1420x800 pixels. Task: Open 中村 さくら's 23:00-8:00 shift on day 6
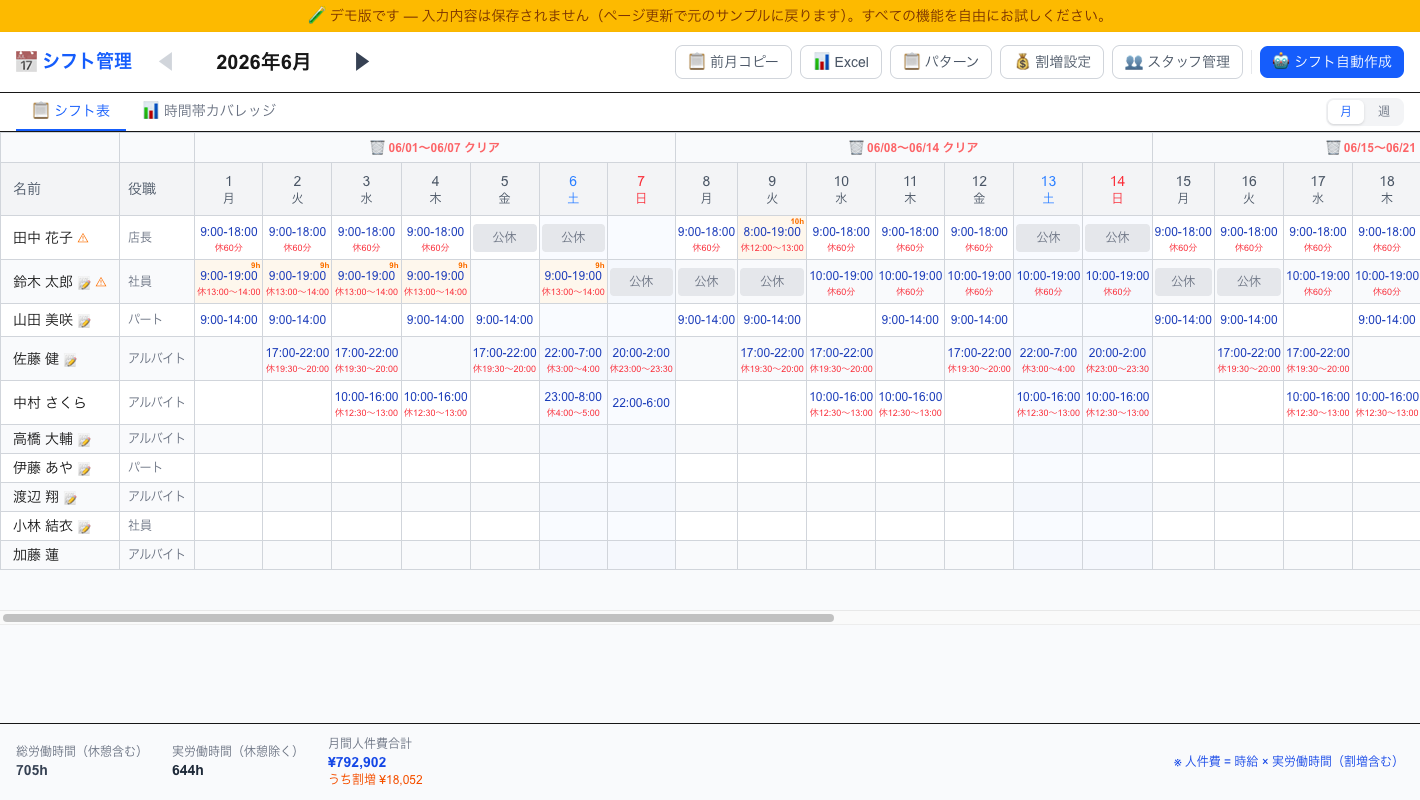(573, 403)
